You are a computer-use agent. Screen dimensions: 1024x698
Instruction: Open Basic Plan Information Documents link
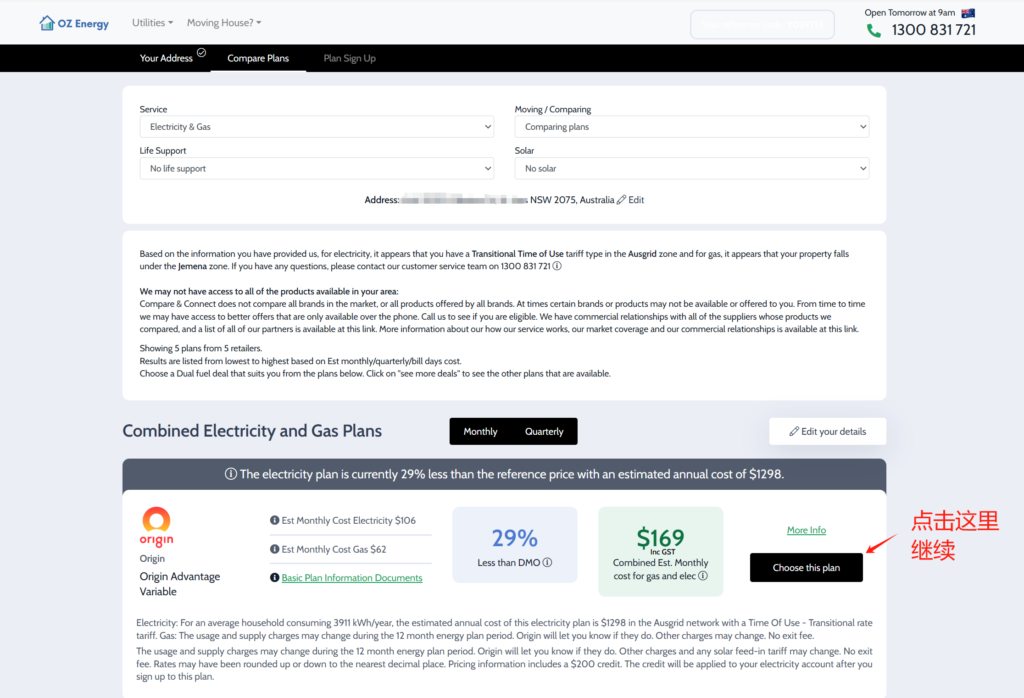[x=352, y=578]
